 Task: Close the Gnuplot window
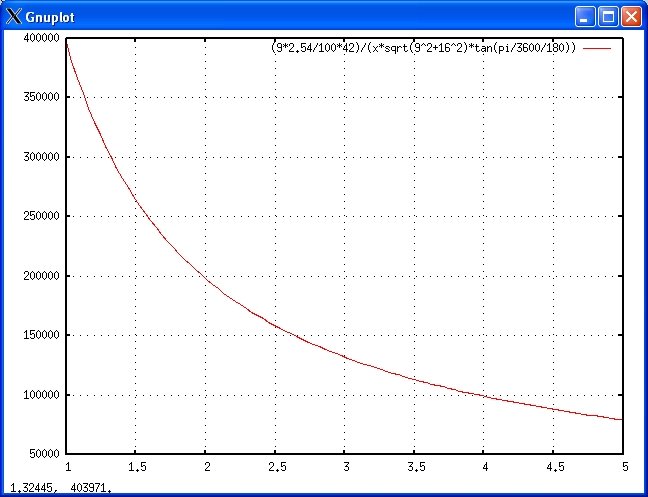tap(631, 17)
